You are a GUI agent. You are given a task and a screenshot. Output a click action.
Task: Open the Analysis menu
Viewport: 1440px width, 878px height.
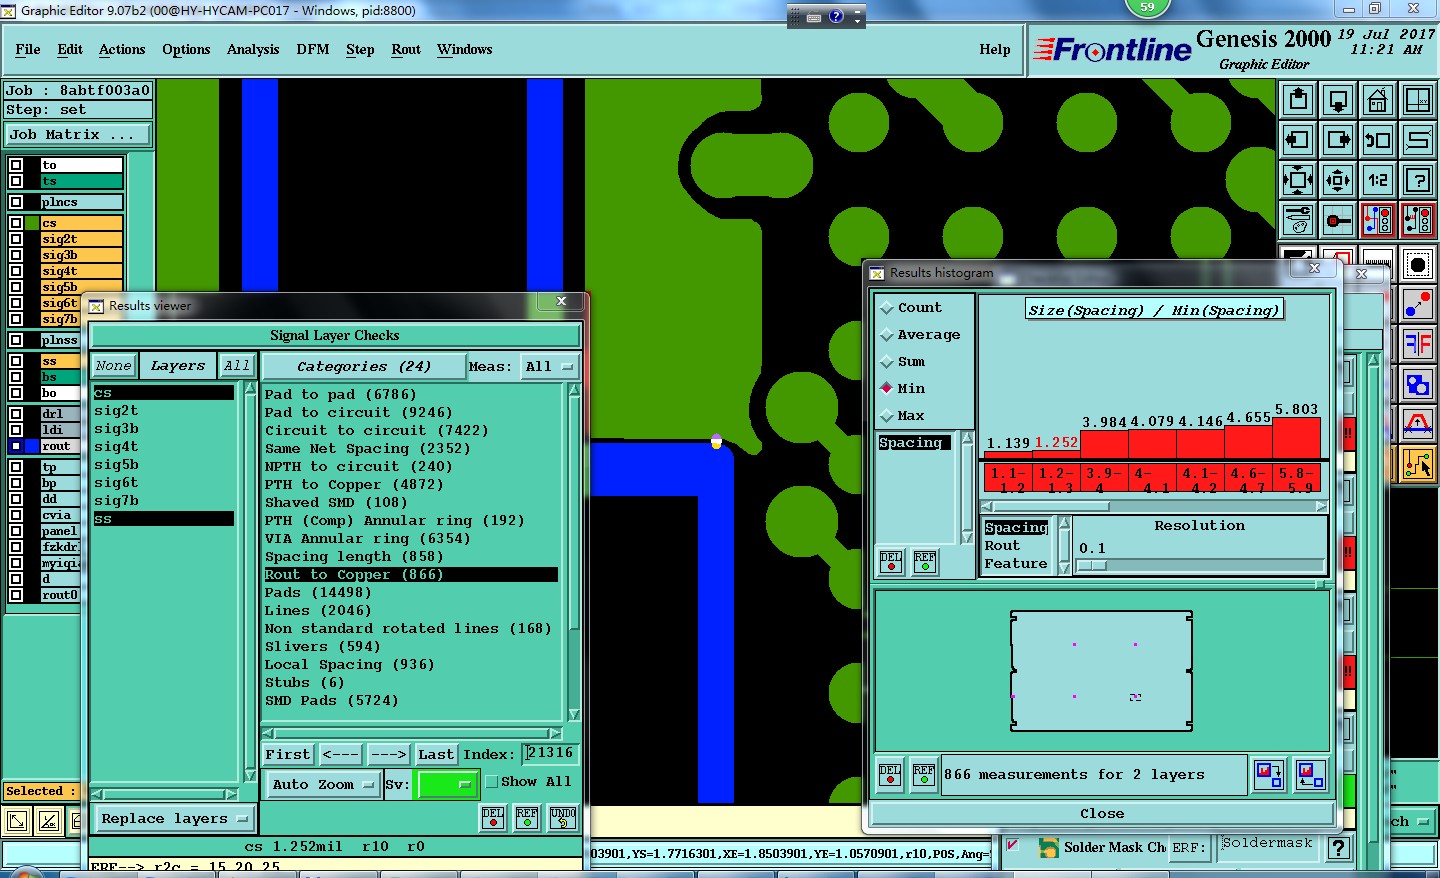pos(253,49)
